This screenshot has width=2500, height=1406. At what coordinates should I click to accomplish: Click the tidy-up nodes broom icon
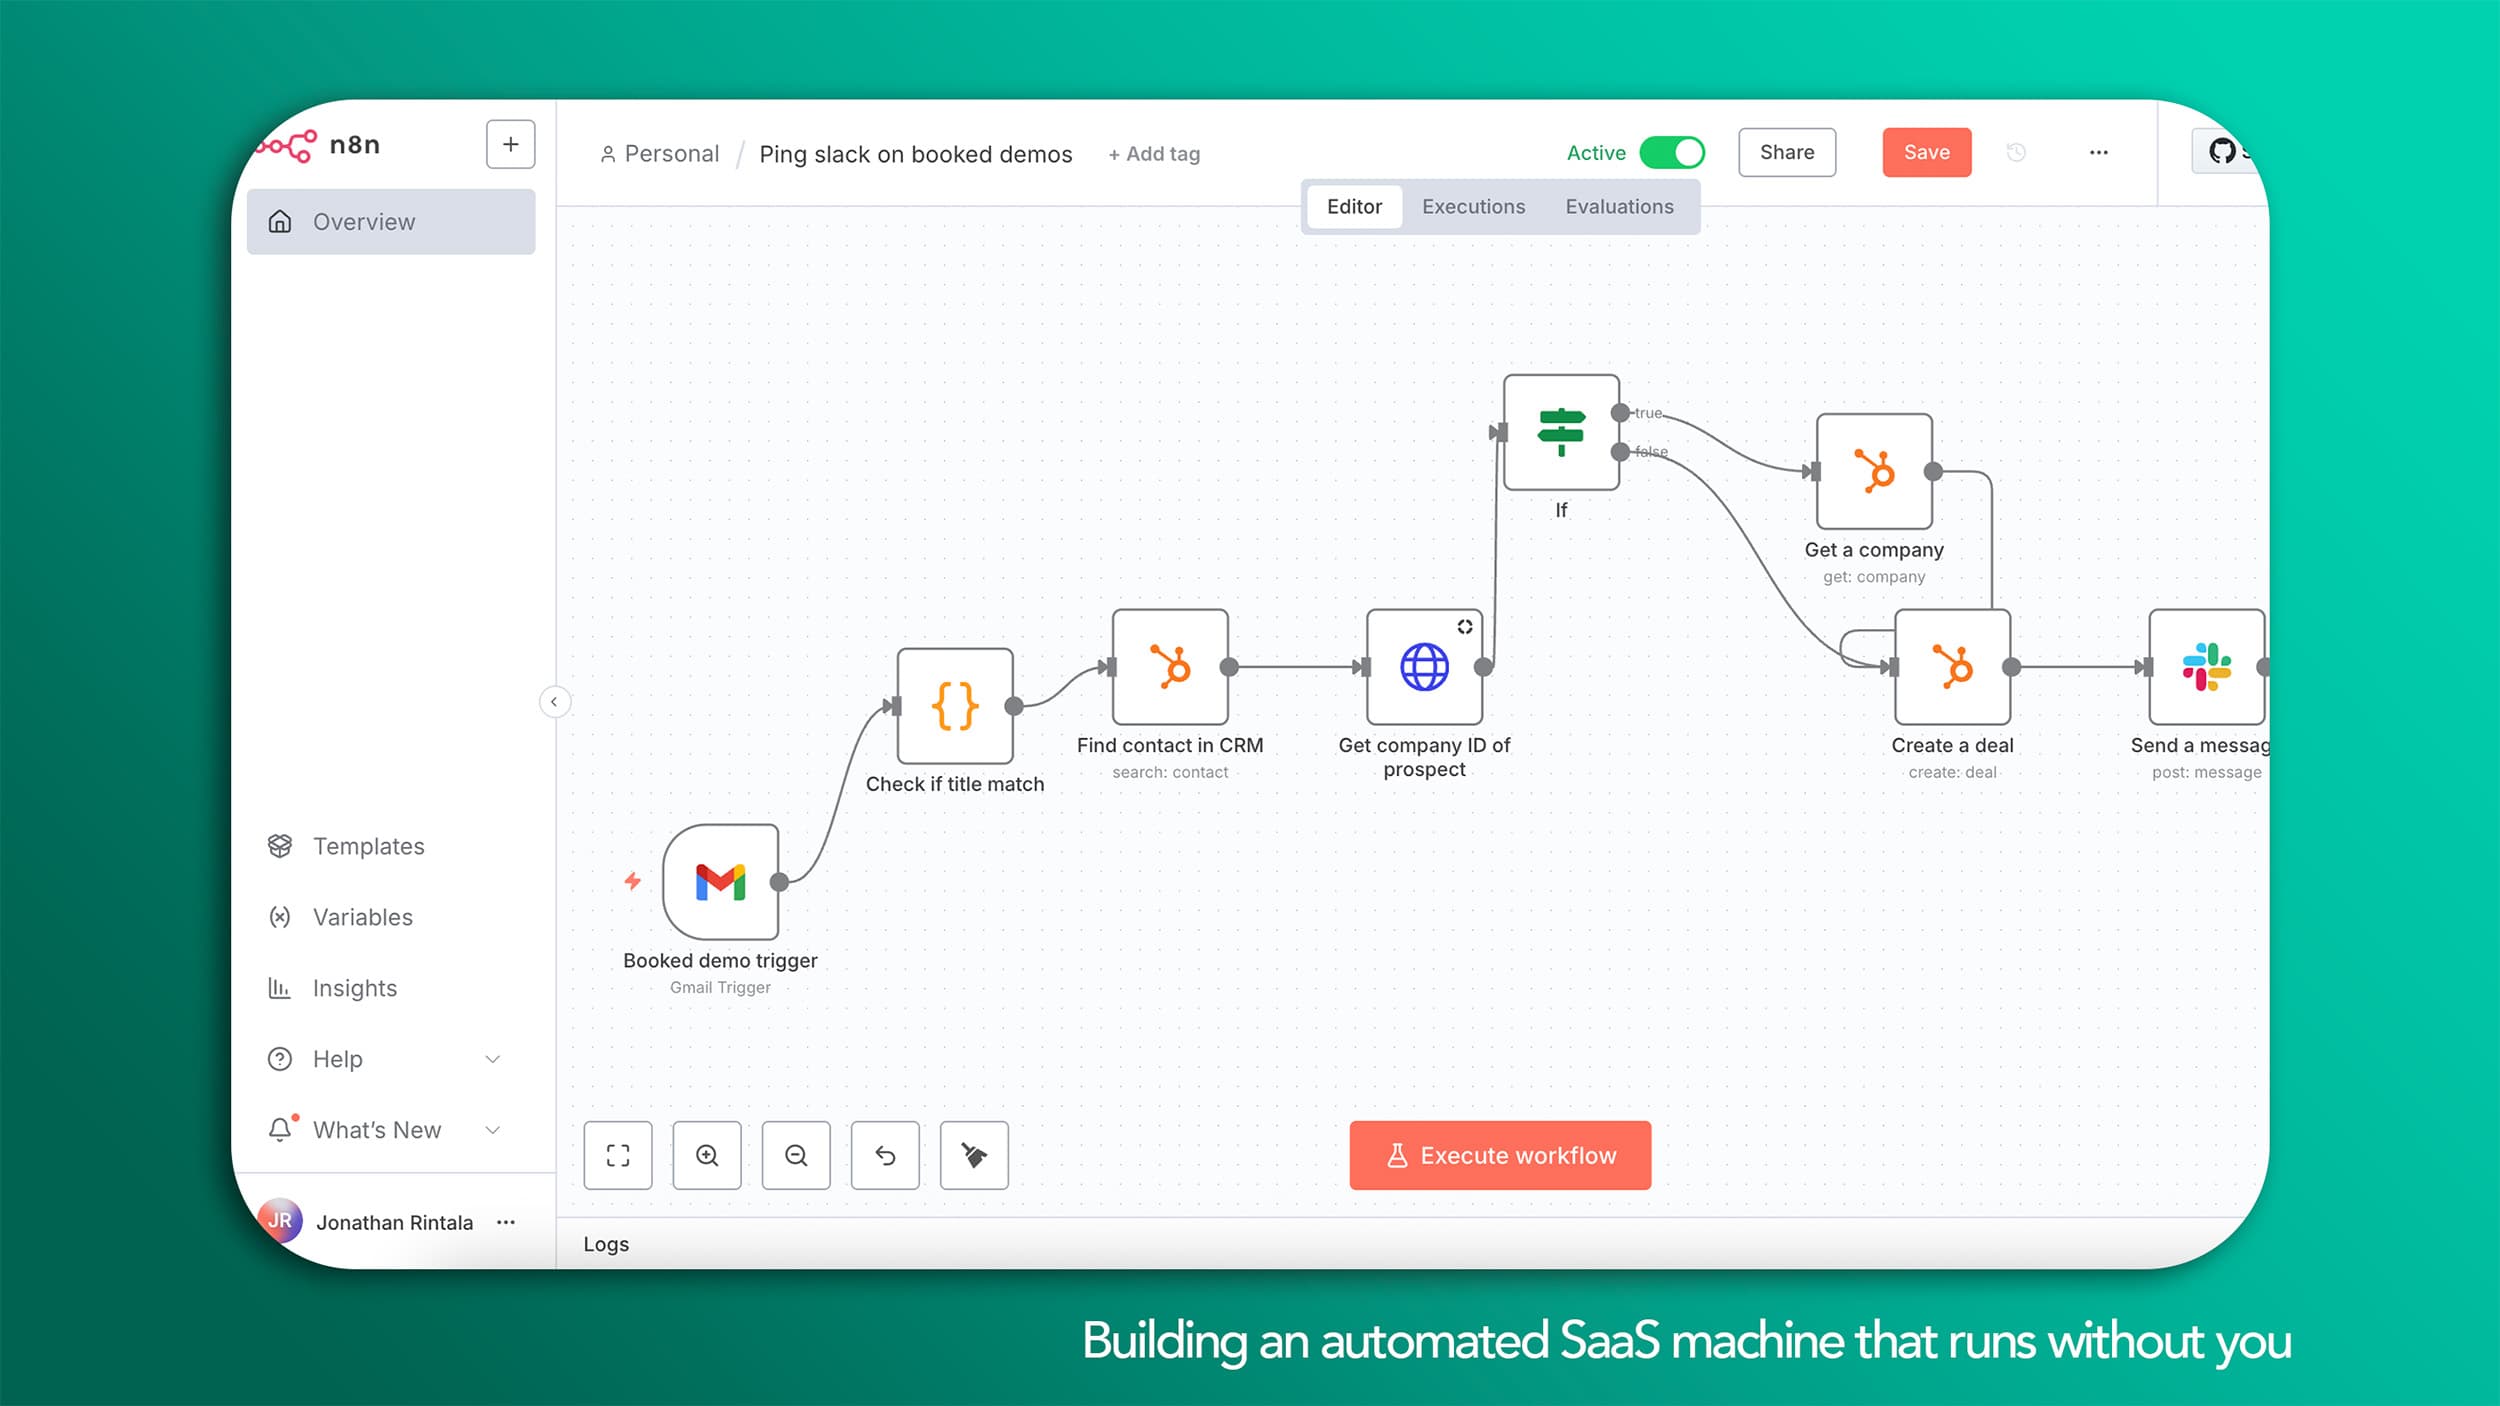click(x=974, y=1155)
